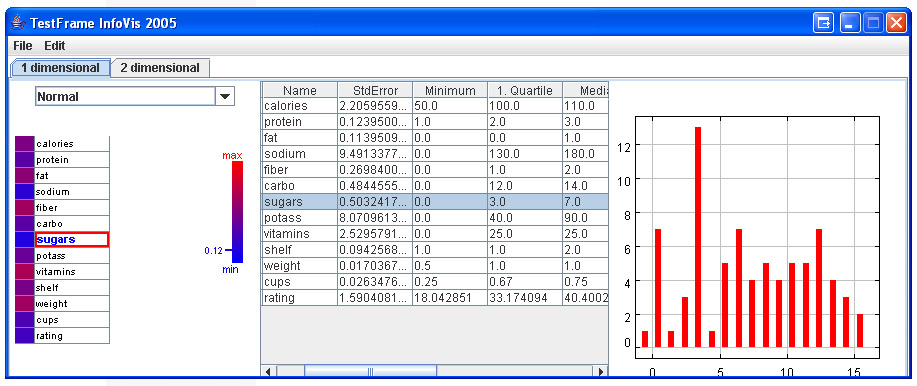
Task: Click the table scrollbar right arrow
Action: pos(601,371)
